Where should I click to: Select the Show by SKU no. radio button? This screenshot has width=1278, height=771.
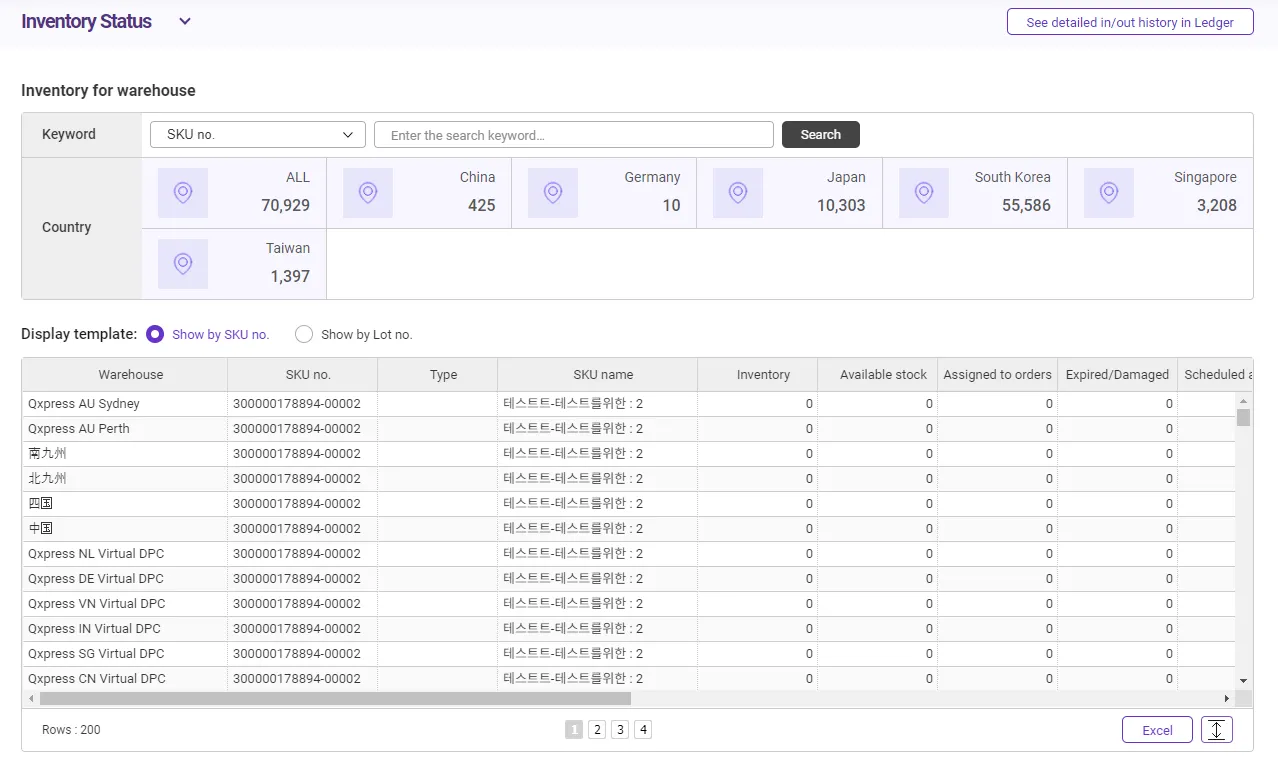coord(155,334)
